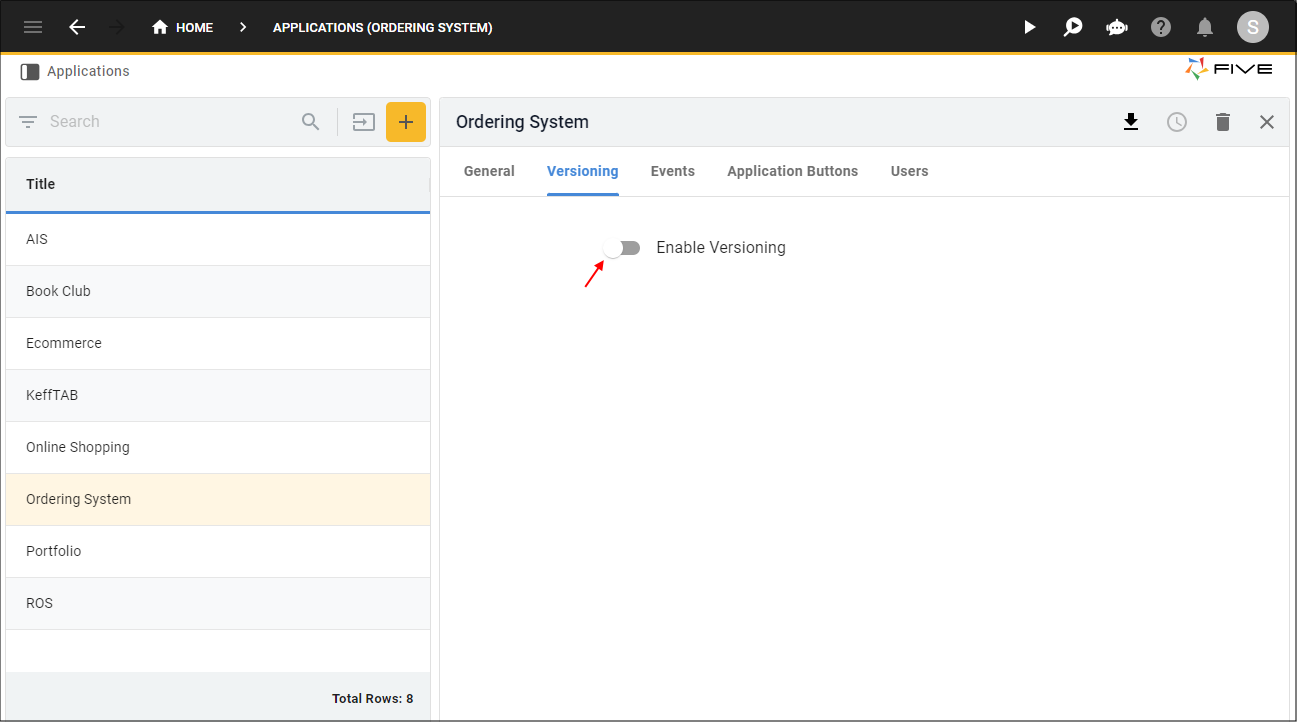
Task: Select the Book Club application row
Action: 218,291
